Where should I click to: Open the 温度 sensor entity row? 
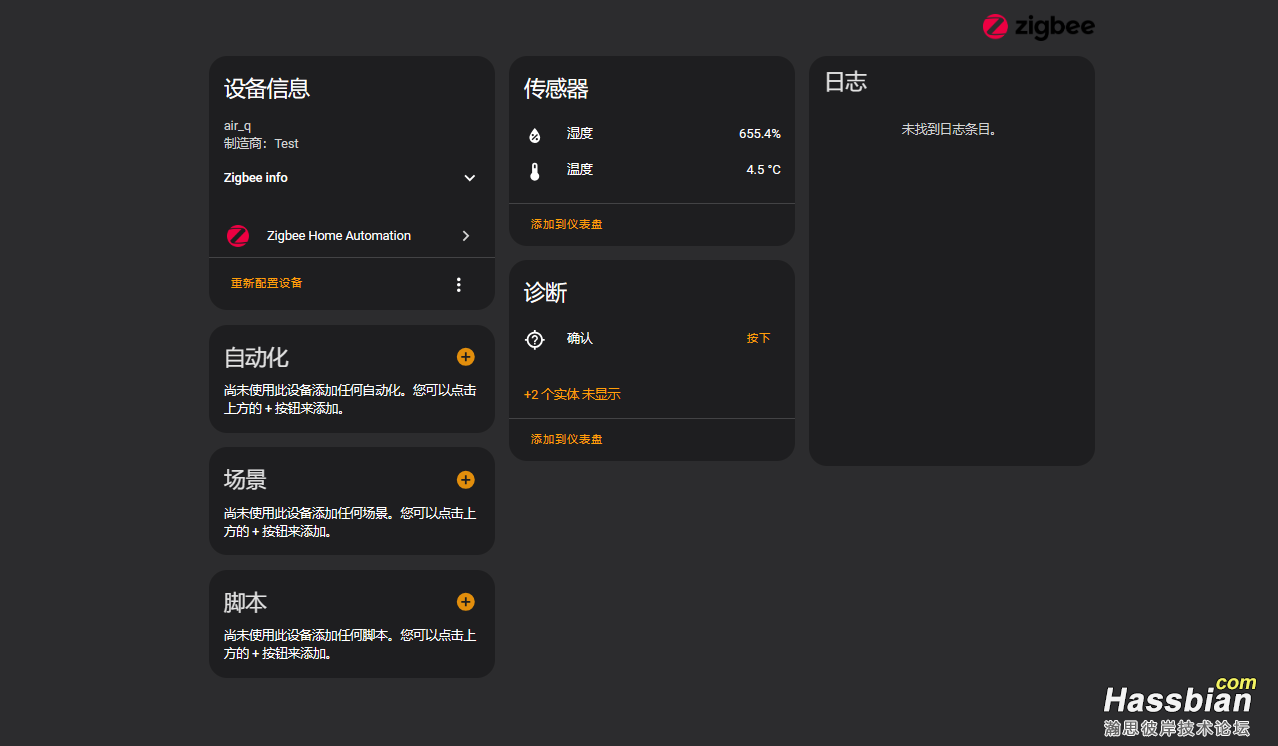click(x=652, y=170)
